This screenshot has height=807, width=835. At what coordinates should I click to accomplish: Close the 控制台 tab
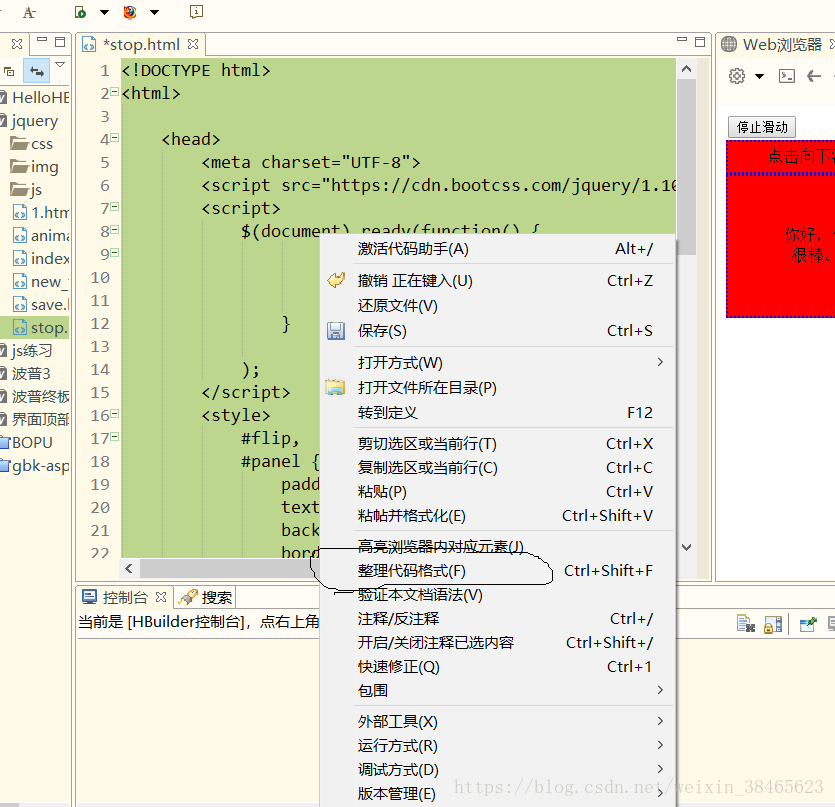pos(161,597)
